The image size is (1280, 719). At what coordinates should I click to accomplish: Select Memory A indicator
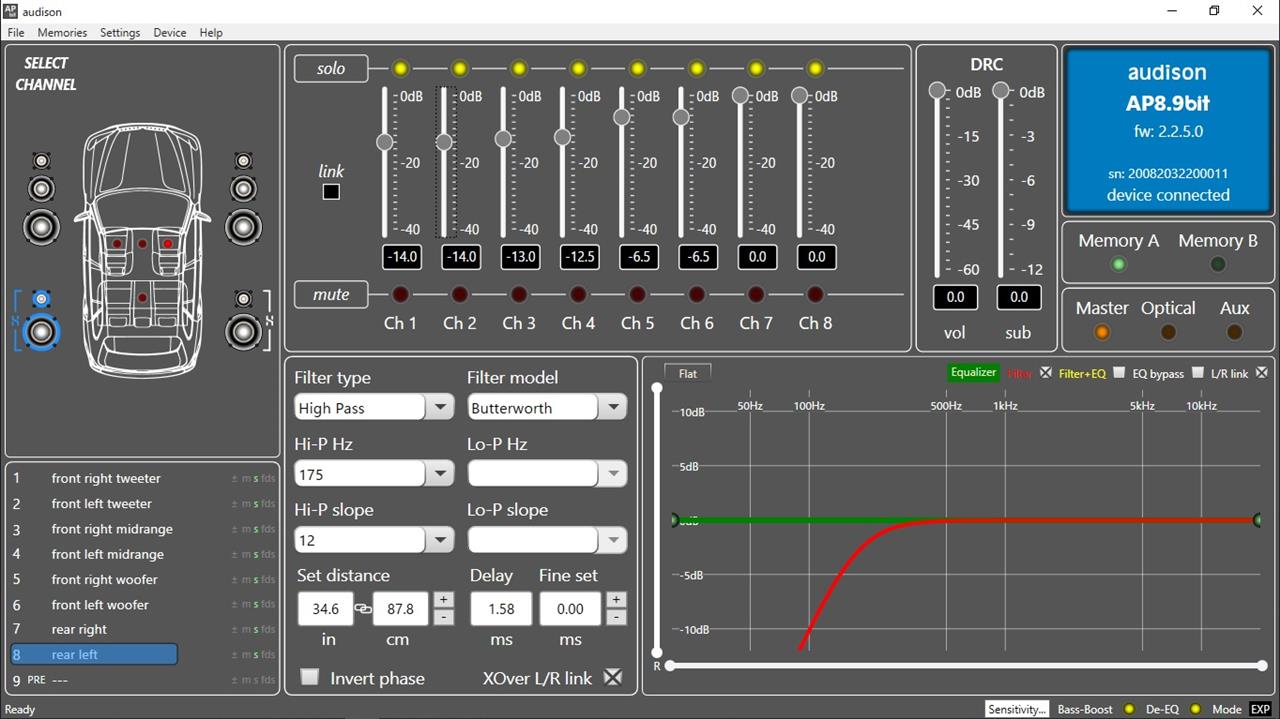point(1118,264)
